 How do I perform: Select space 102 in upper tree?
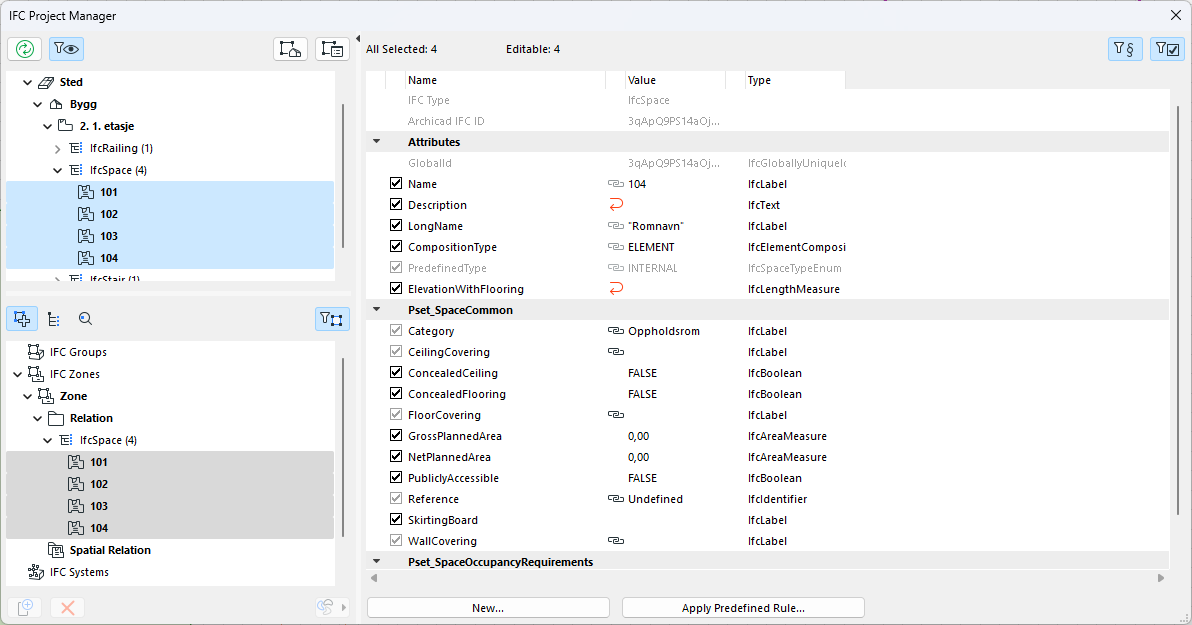109,214
